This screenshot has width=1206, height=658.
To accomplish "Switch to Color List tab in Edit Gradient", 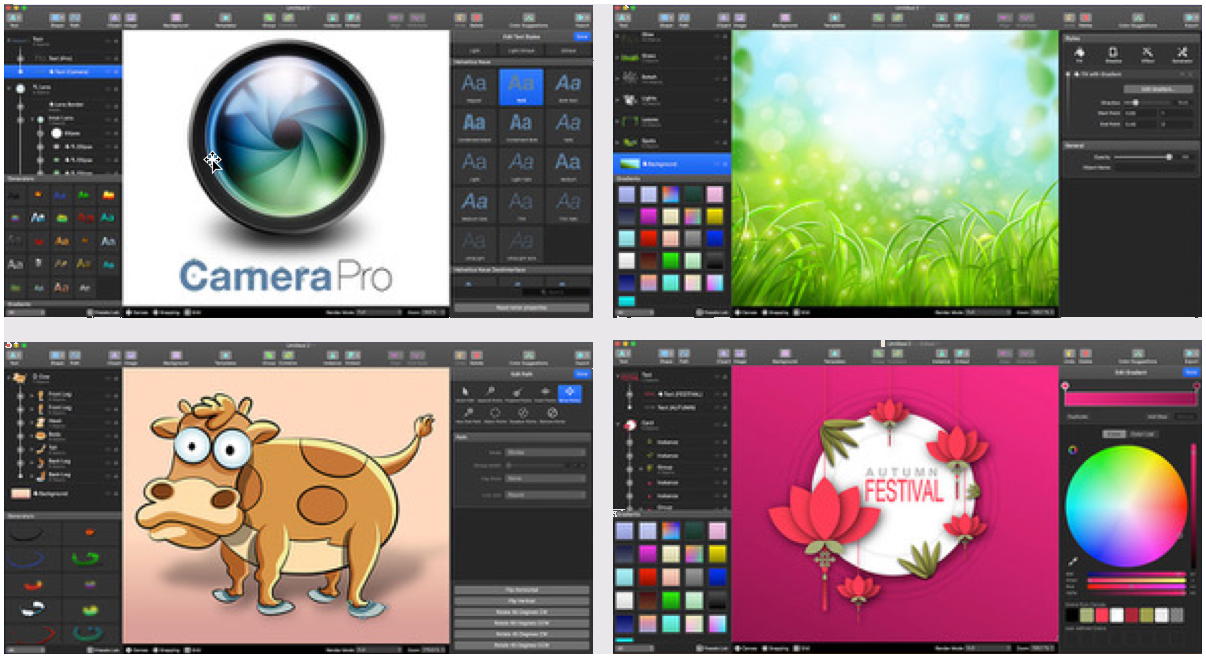I will 1142,434.
